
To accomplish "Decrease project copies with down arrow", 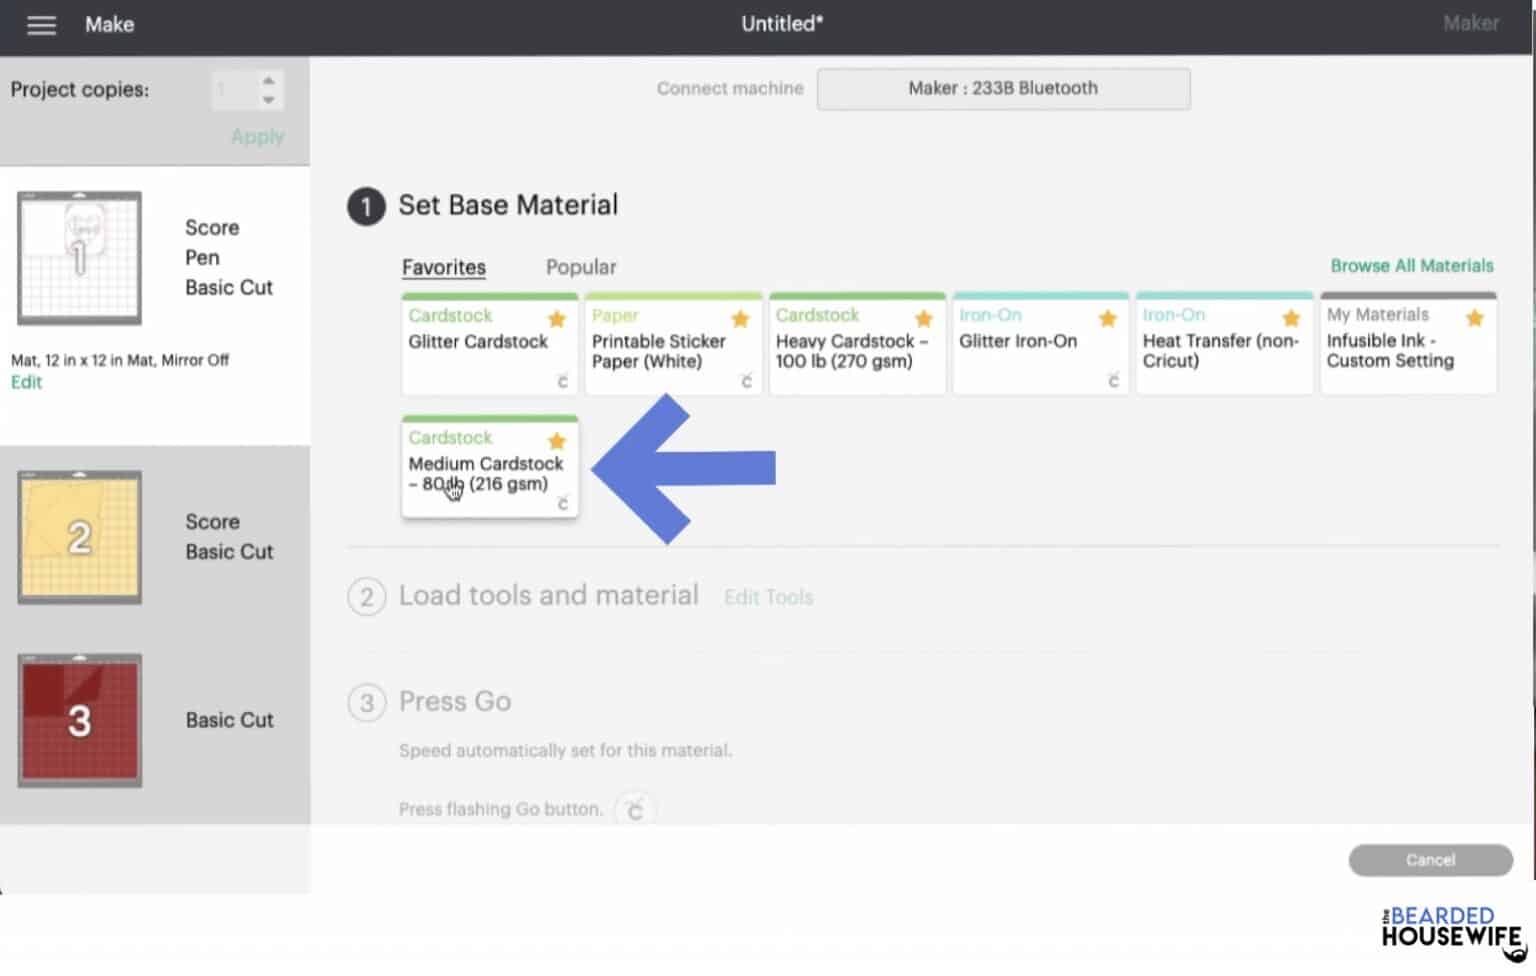I will [268, 100].
